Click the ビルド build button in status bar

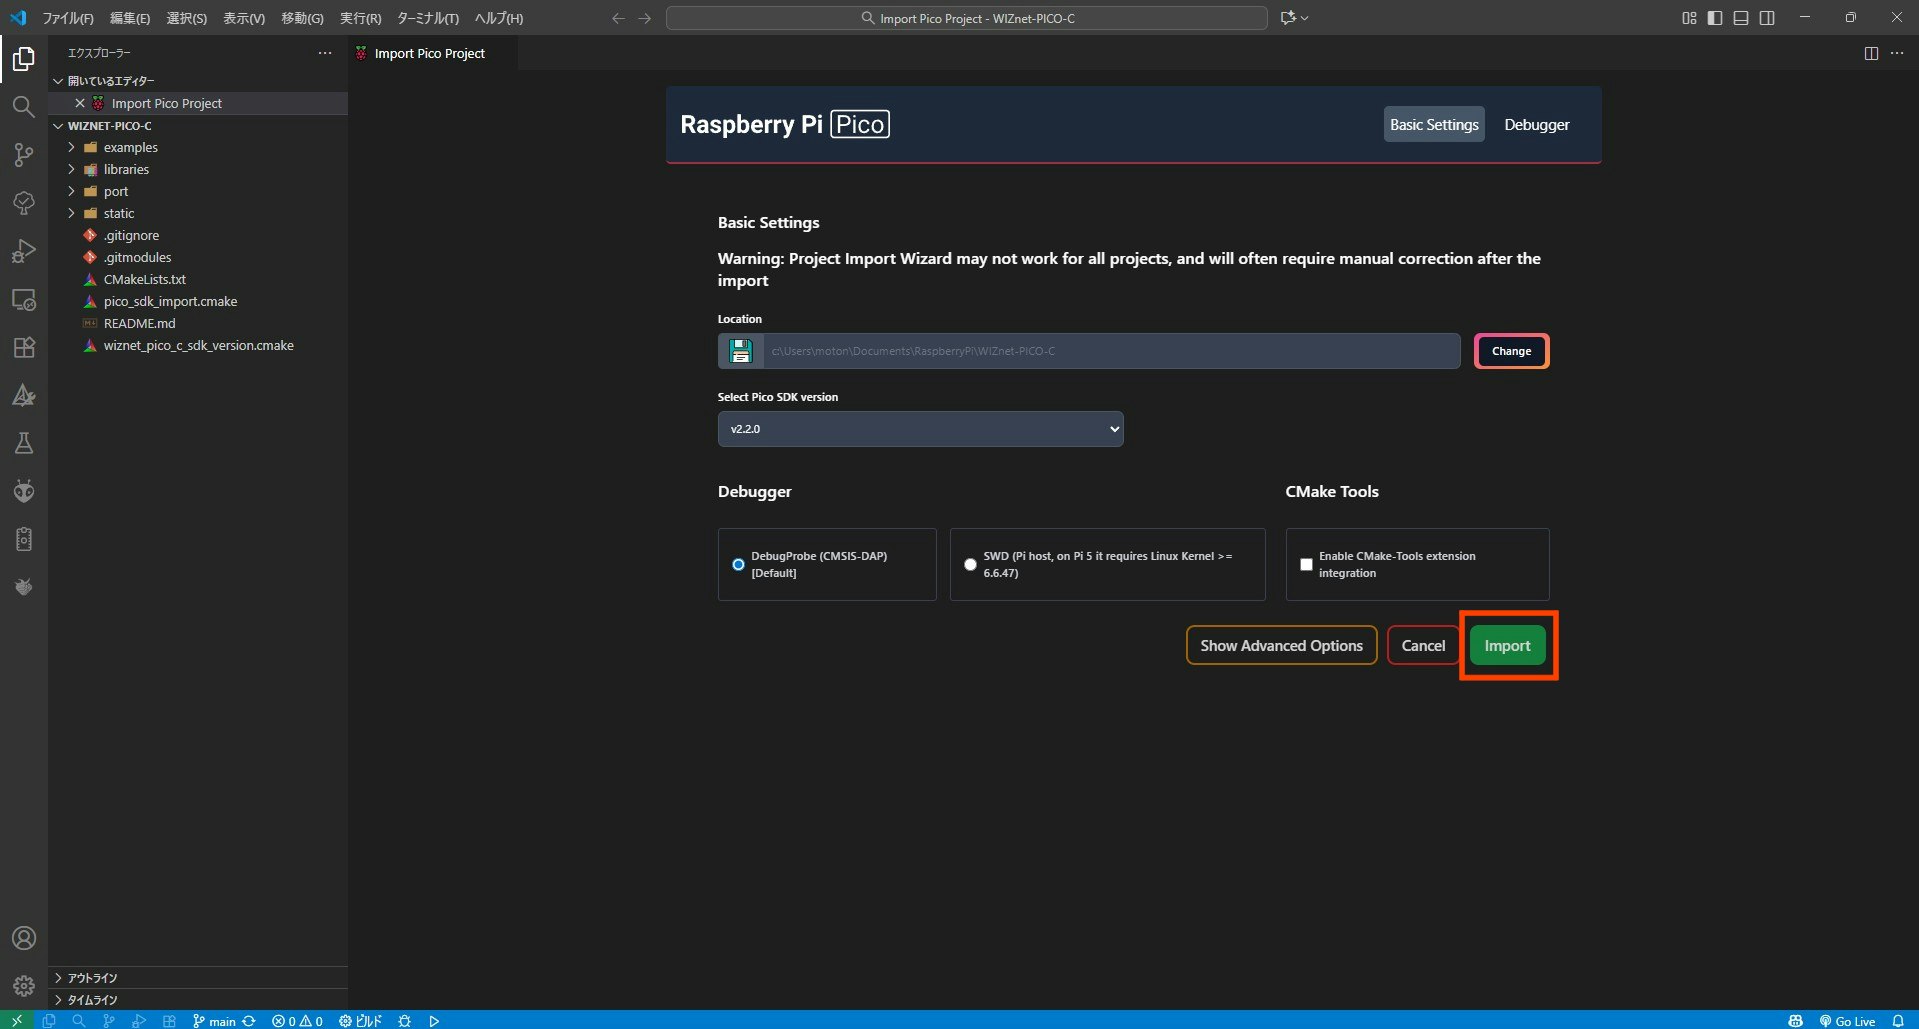(360, 1021)
